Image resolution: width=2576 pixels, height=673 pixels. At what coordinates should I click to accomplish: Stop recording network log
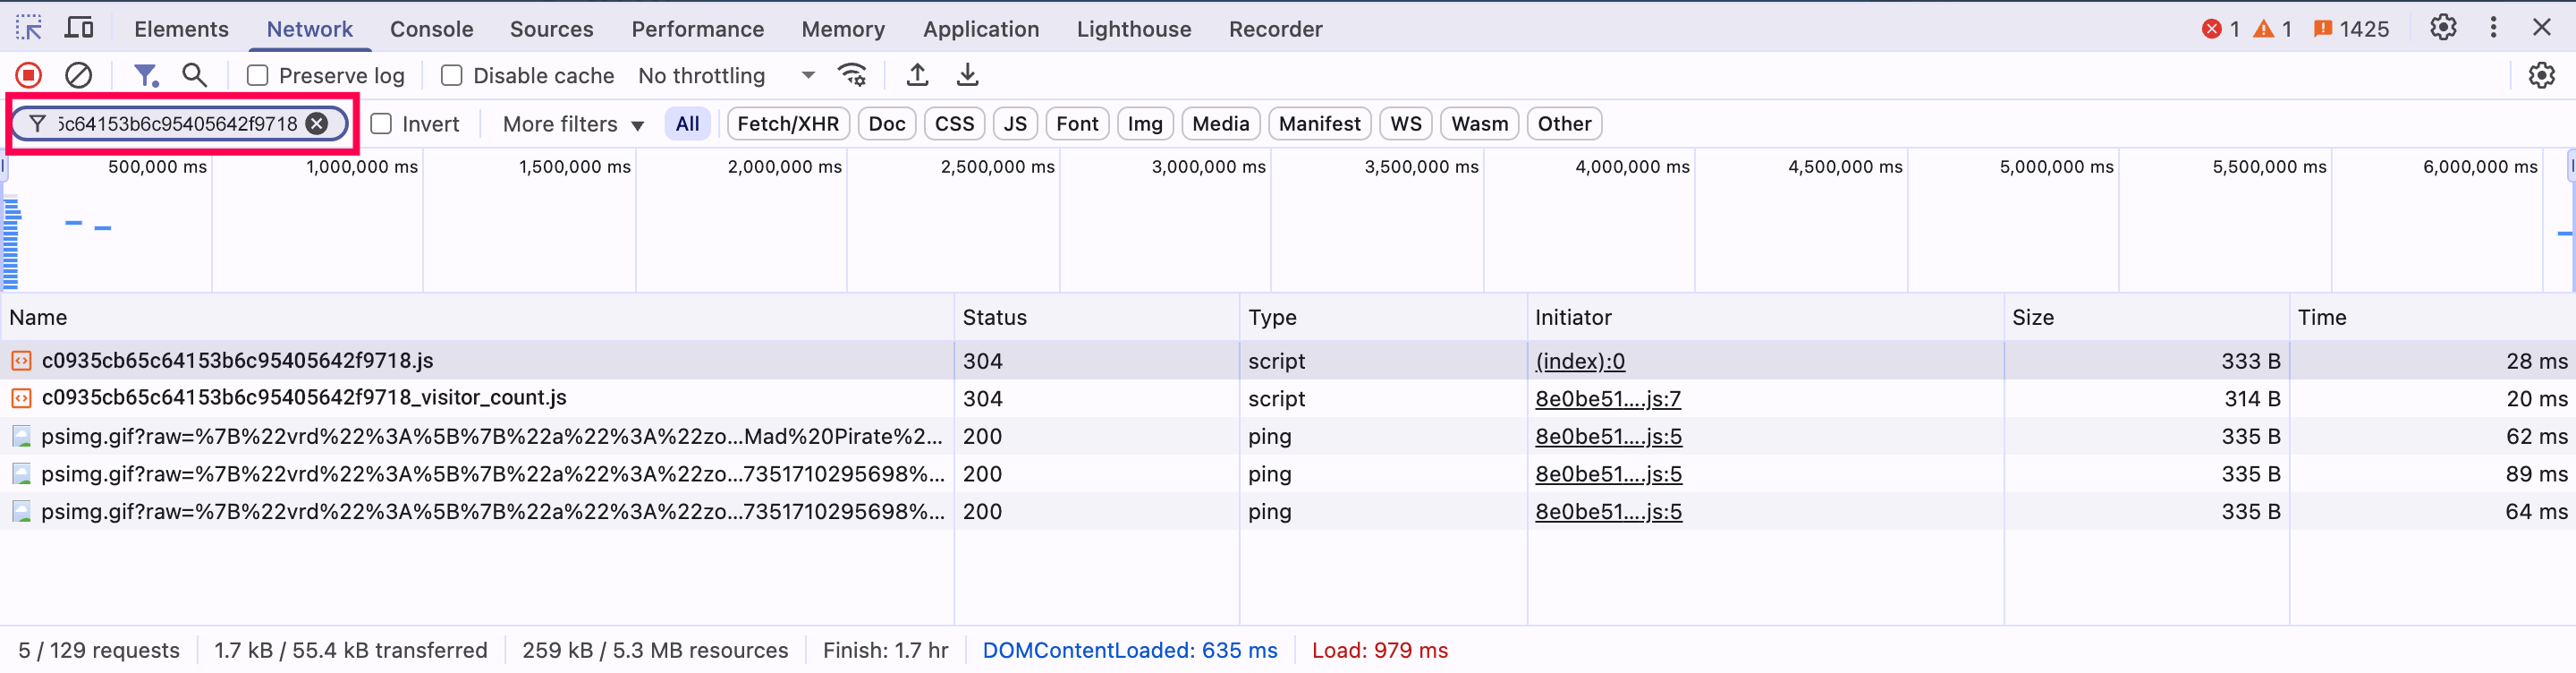point(28,75)
